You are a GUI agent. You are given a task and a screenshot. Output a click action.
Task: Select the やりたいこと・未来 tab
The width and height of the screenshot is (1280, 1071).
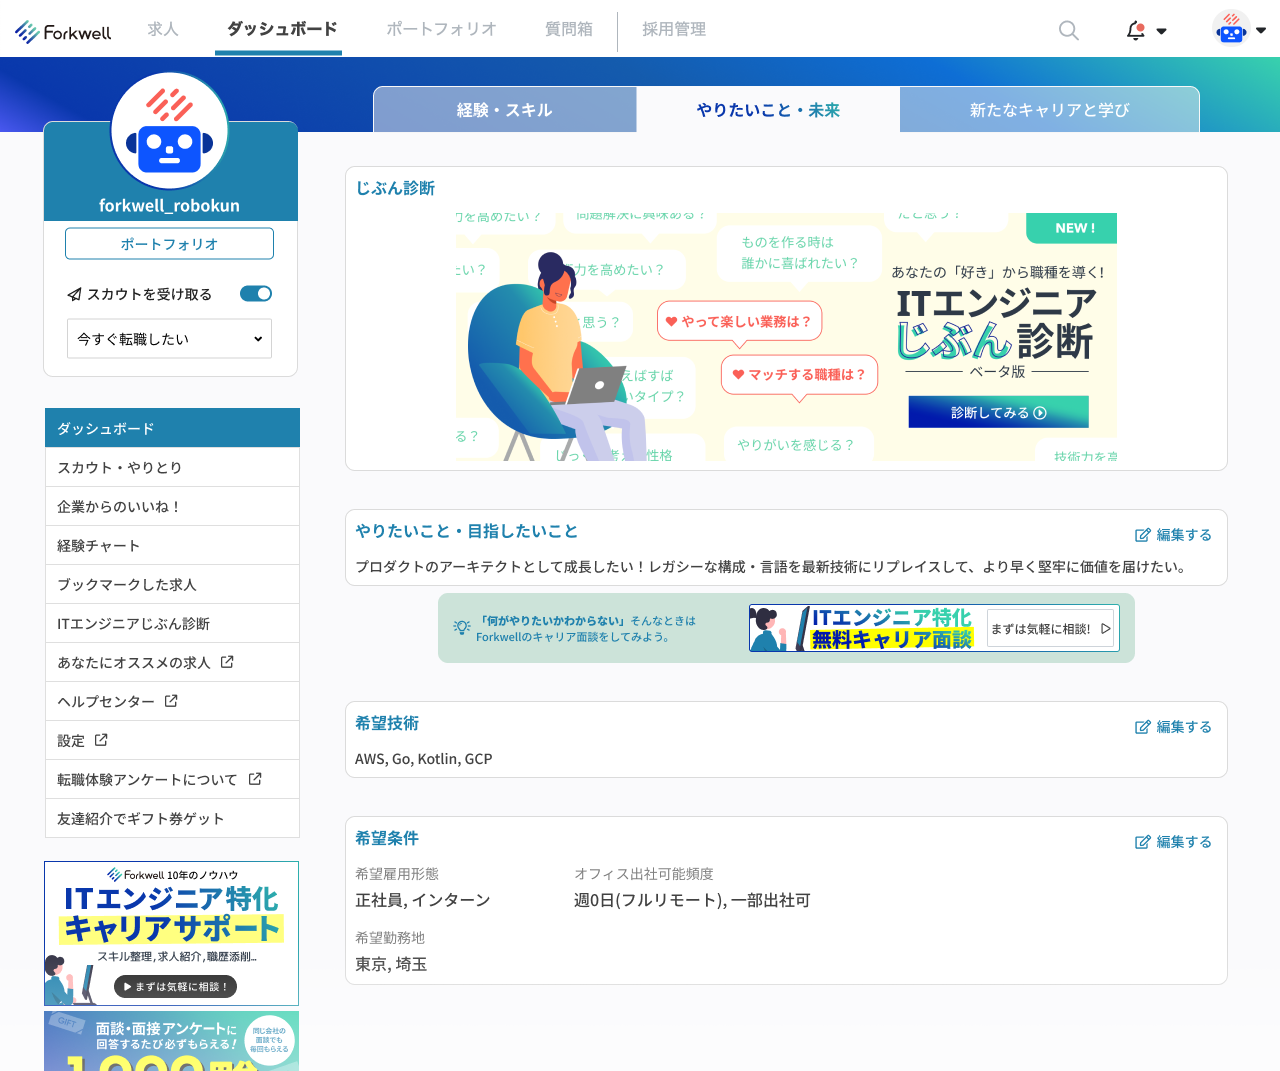pyautogui.click(x=768, y=110)
